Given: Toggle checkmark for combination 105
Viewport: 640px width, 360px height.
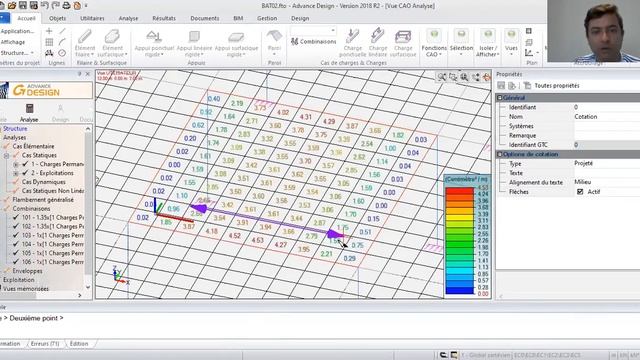Looking at the screenshot, I should [16, 253].
